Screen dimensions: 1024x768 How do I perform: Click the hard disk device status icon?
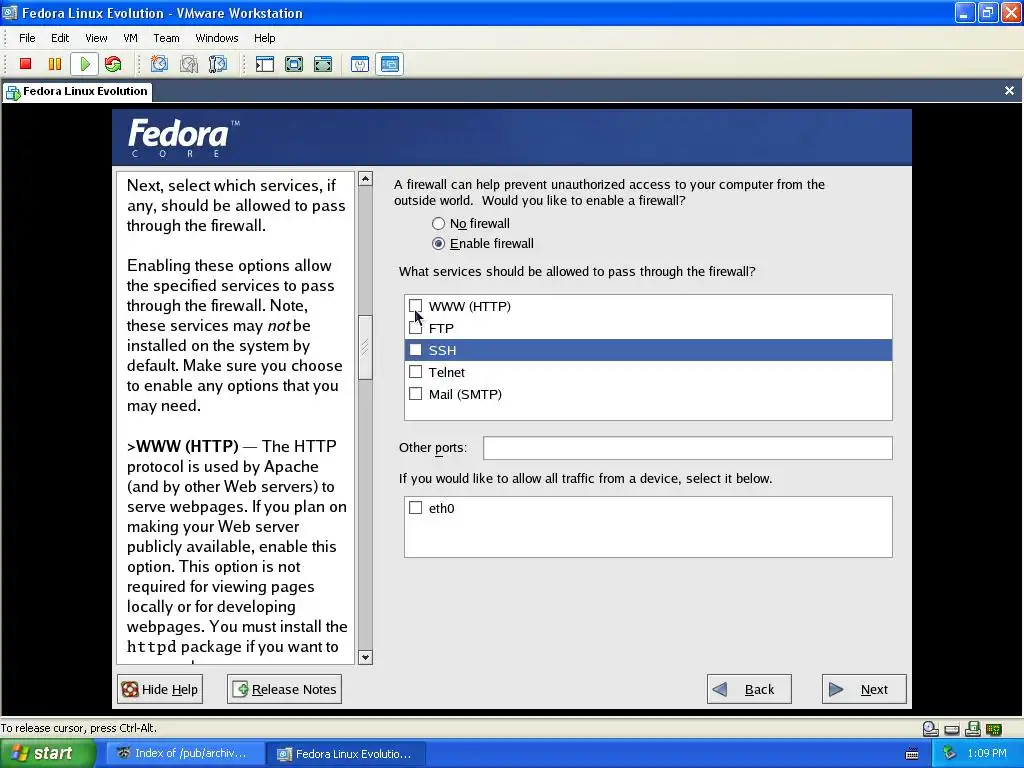(x=952, y=729)
